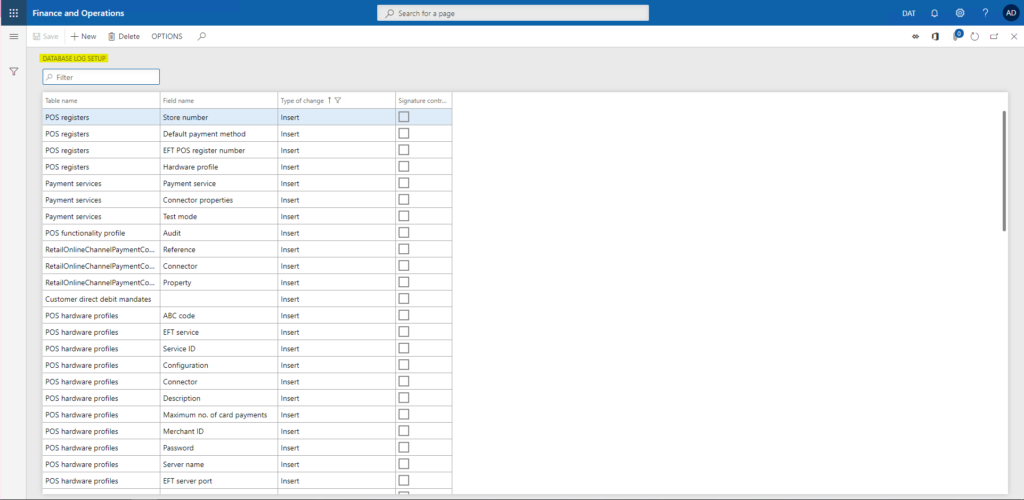1024x500 pixels.
Task: Select the Store number field cell
Action: coord(219,117)
